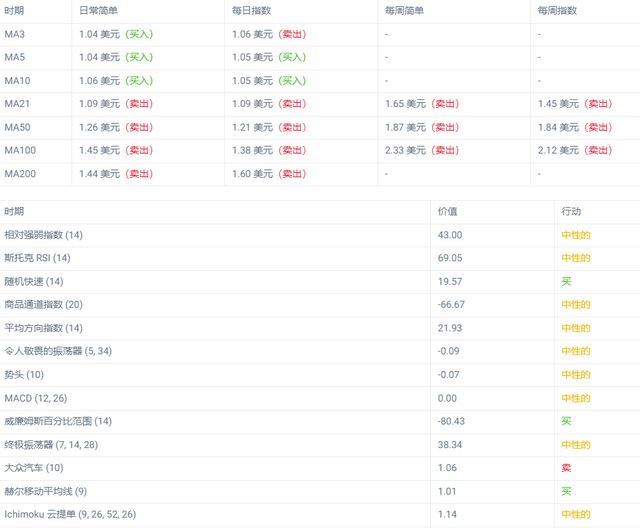Click the 势头 (10) row
The width and height of the screenshot is (640, 528).
click(320, 375)
